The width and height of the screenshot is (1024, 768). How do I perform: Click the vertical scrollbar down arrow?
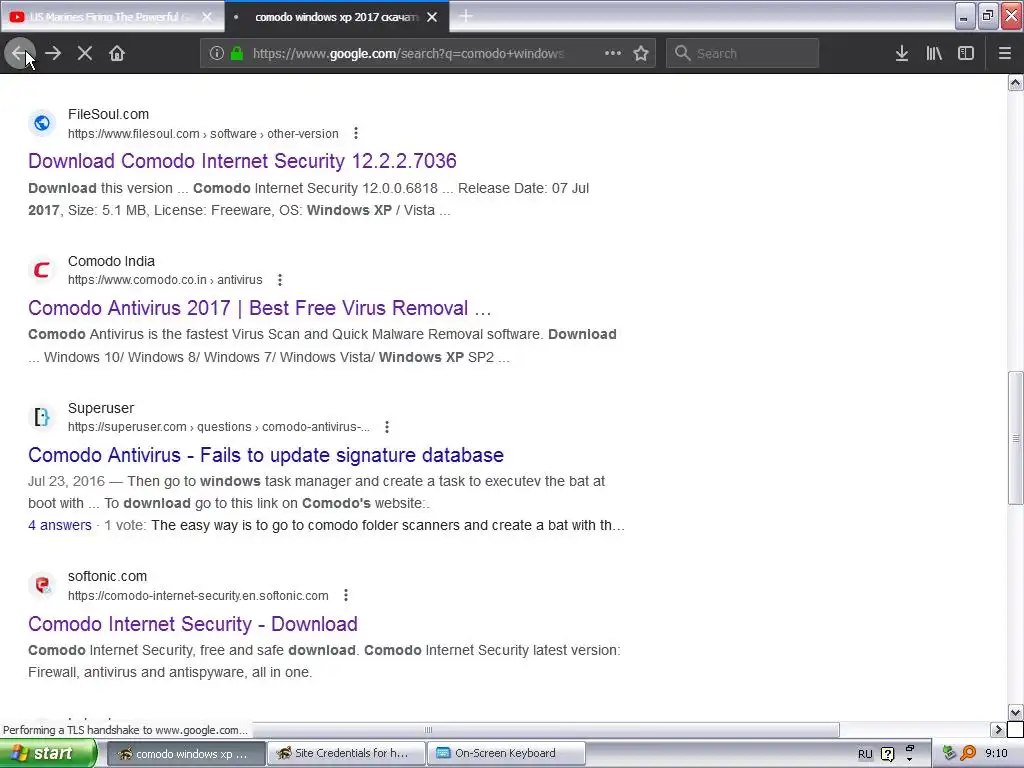click(x=1016, y=712)
